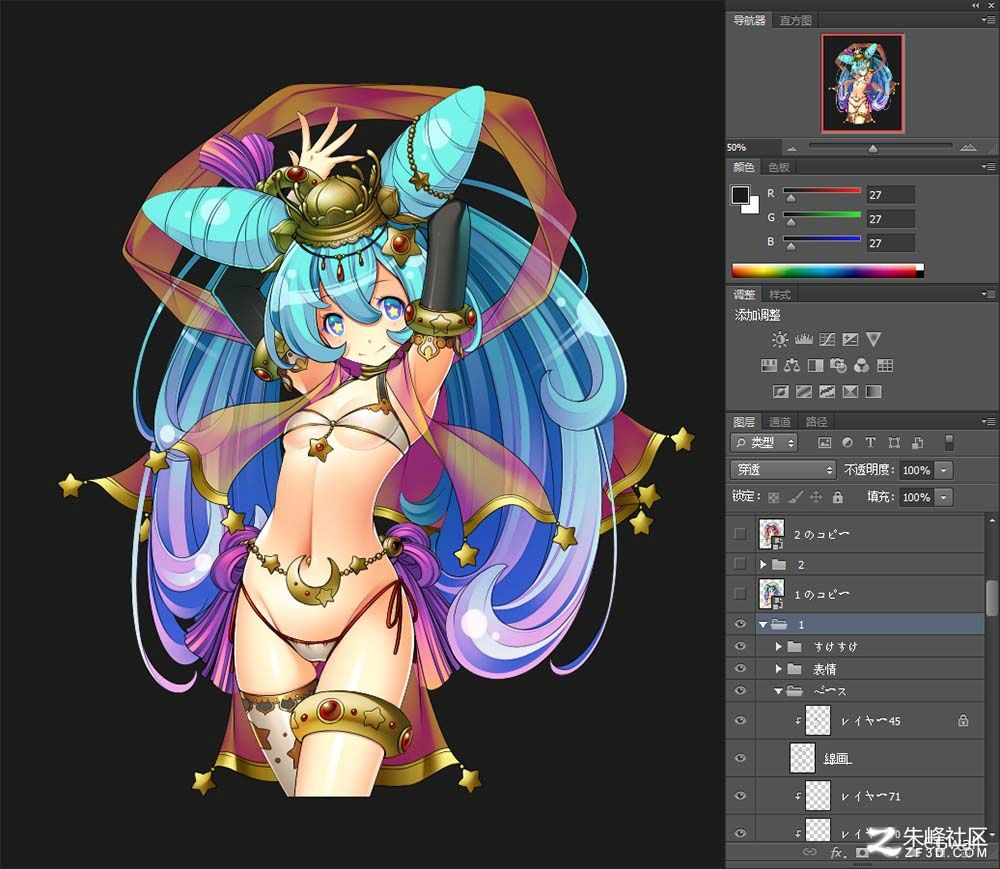Switch to the 样式 (Styles) tab
The width and height of the screenshot is (1000, 869).
(779, 295)
